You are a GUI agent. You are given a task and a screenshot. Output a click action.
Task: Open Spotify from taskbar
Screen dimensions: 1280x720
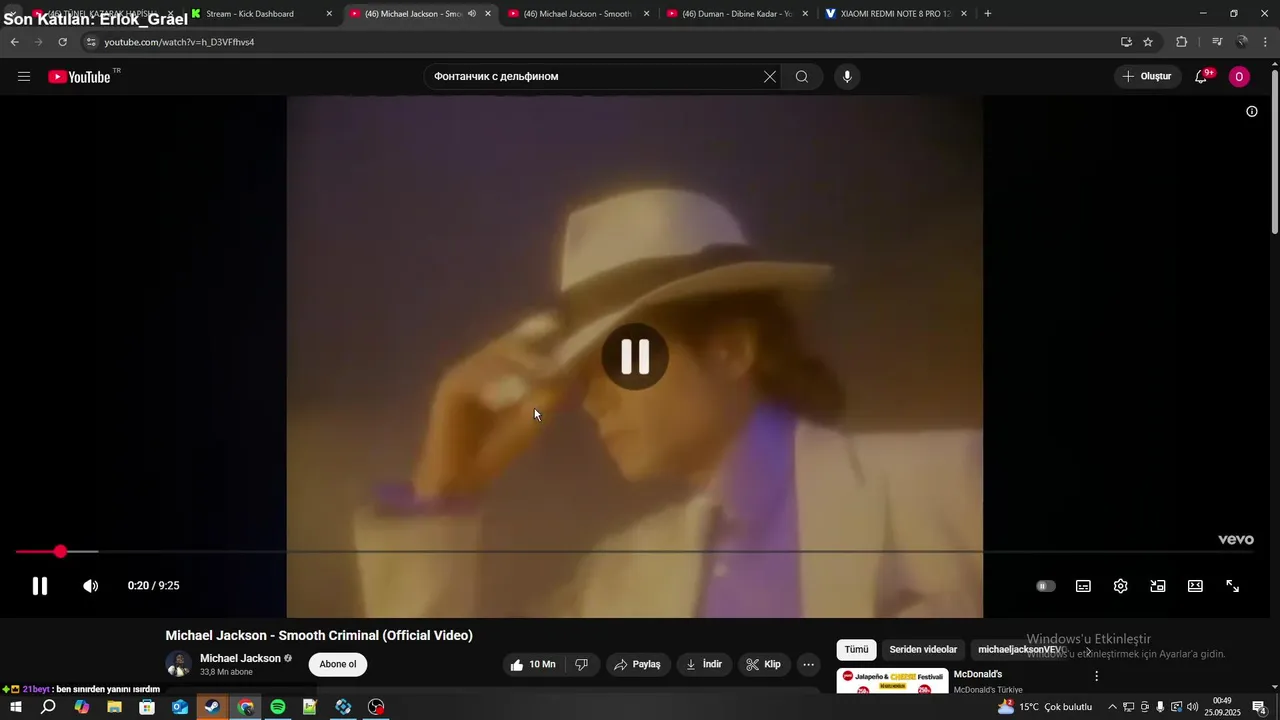(x=278, y=707)
